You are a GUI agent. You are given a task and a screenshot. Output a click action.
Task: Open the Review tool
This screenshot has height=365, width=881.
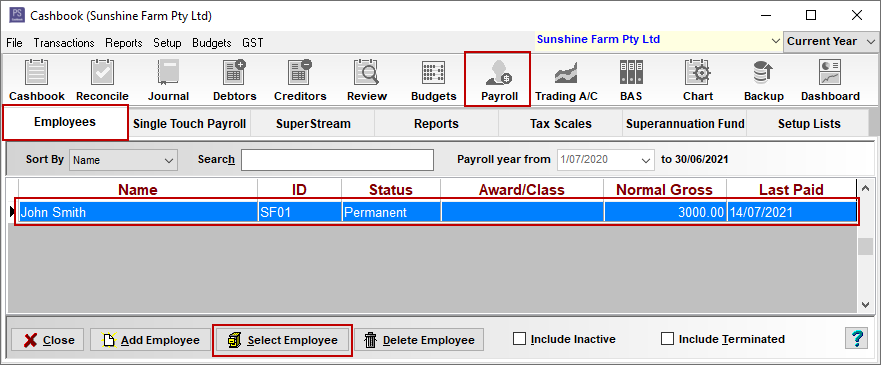pos(367,80)
